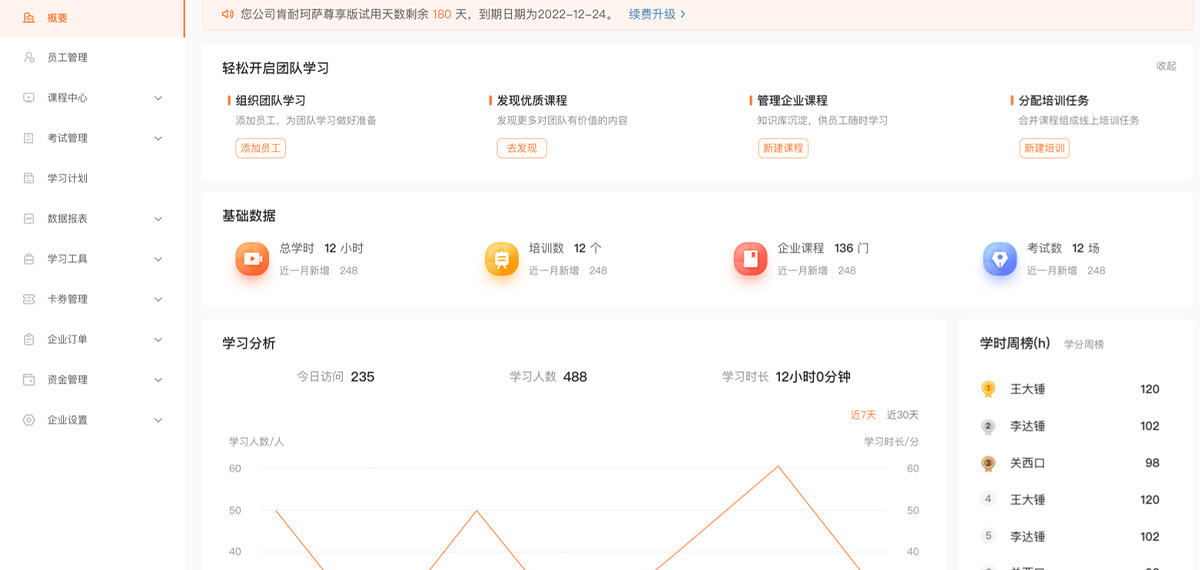Click the blue 考试数 icon

tap(999, 259)
